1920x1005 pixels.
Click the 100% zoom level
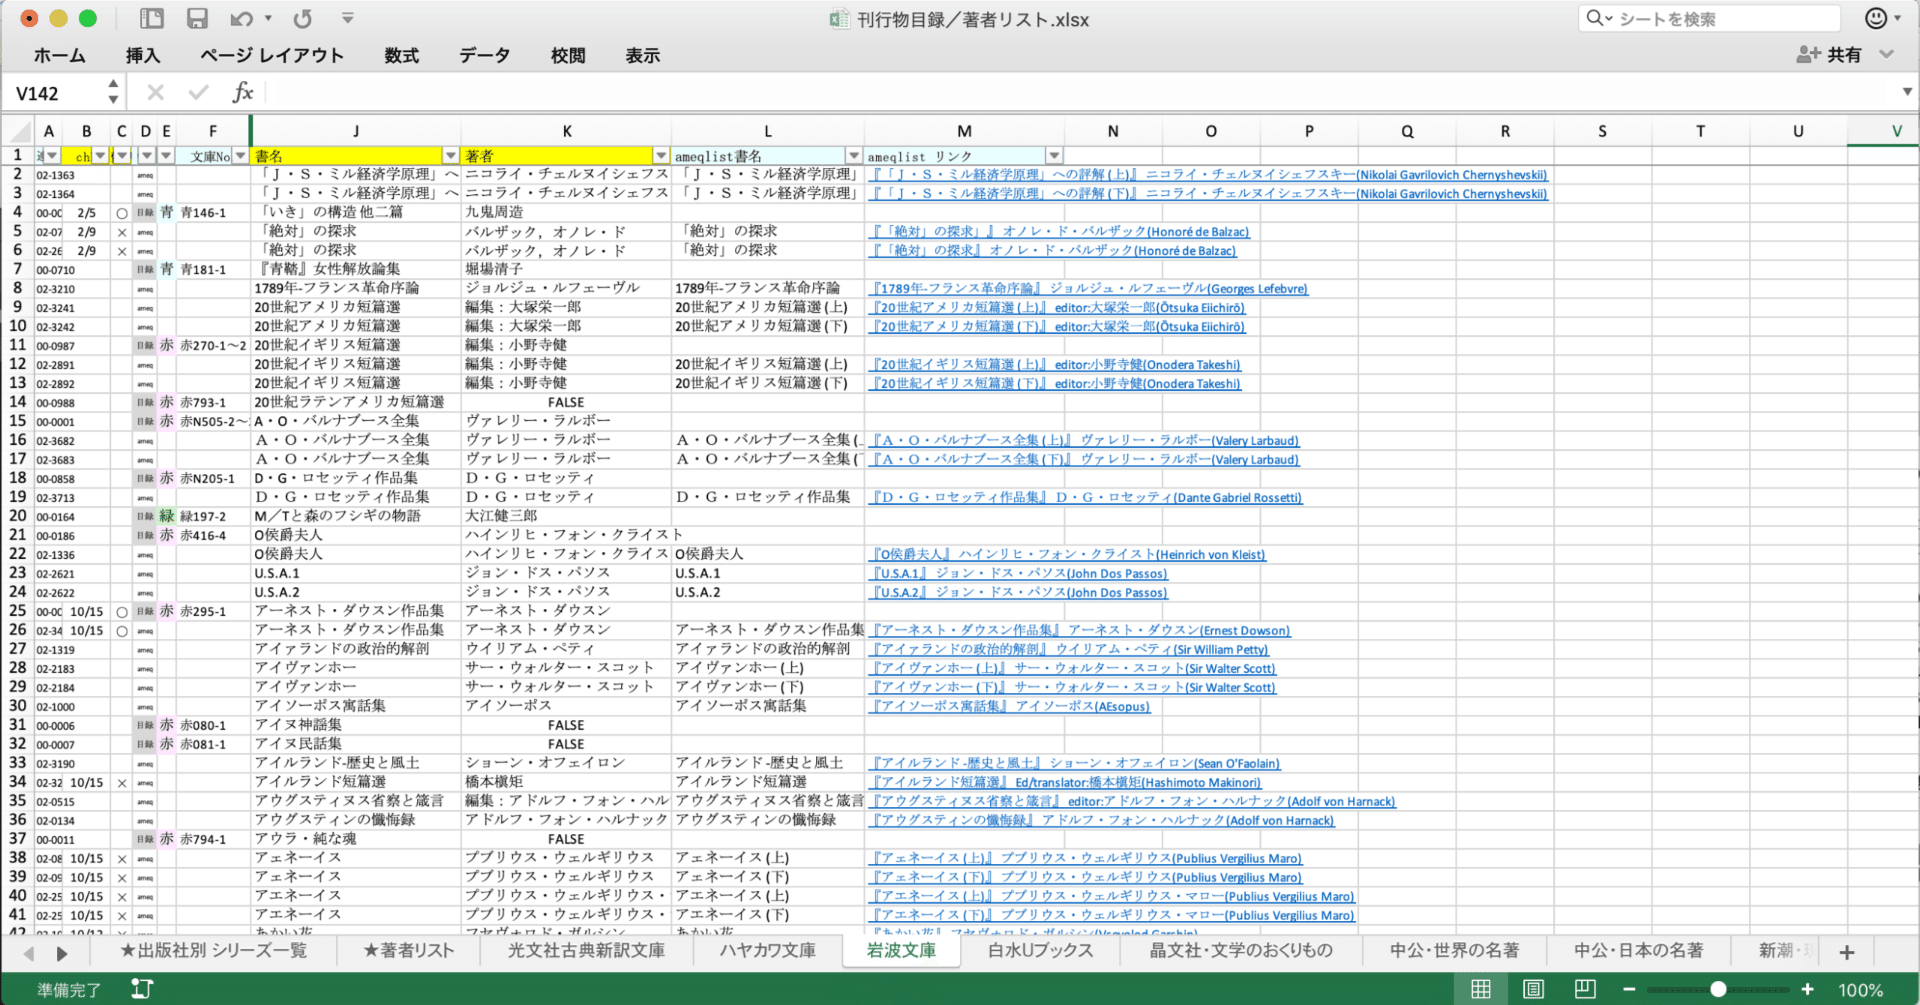pyautogui.click(x=1861, y=990)
